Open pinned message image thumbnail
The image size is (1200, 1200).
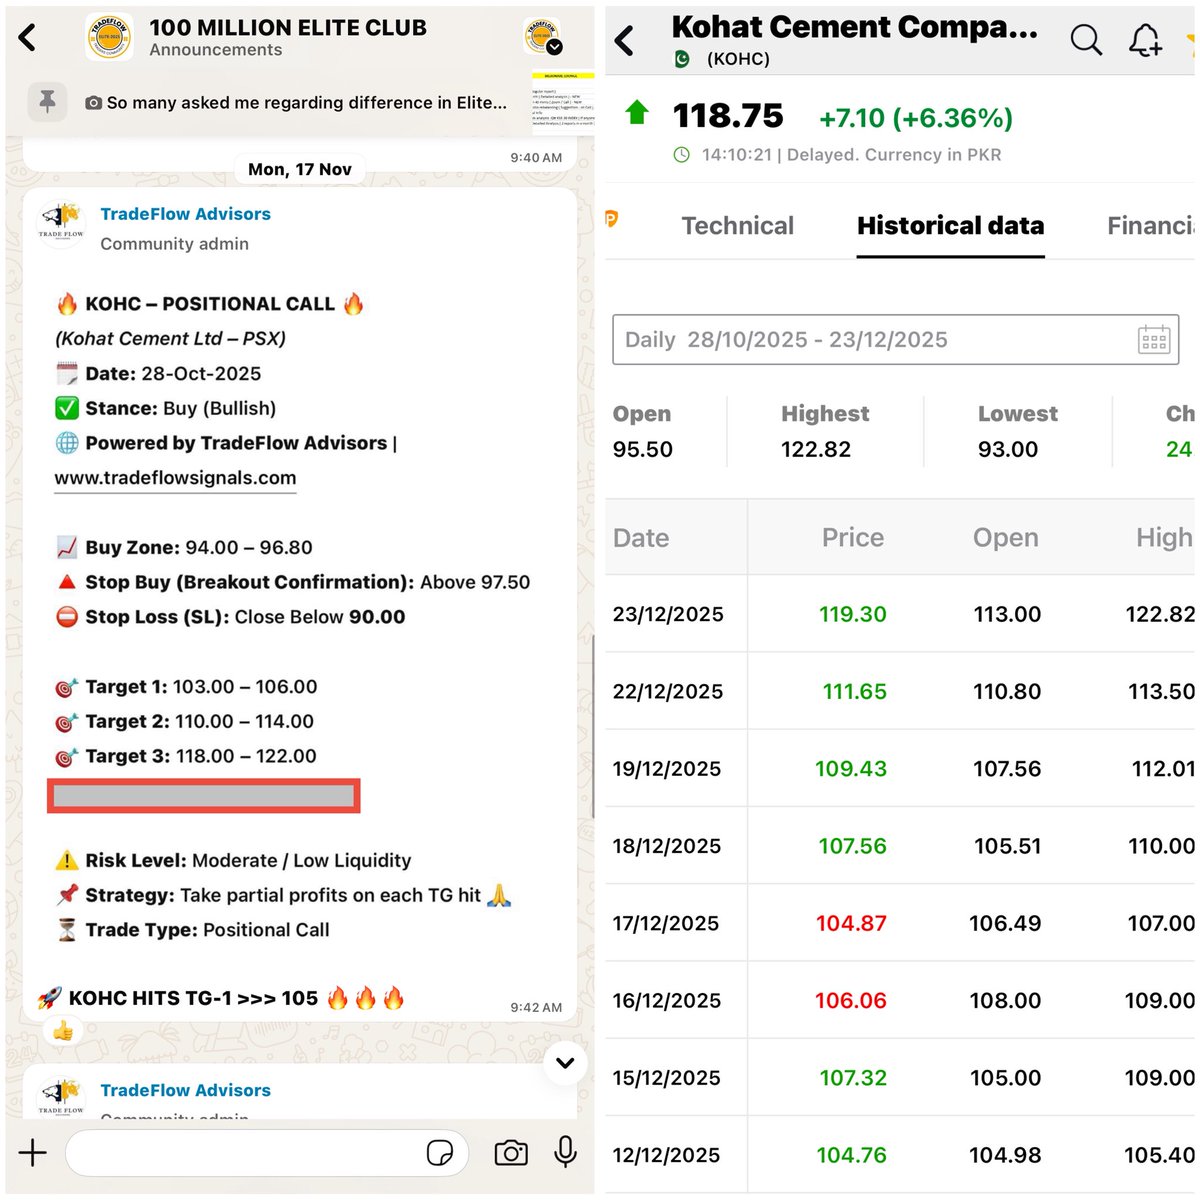[x=563, y=102]
